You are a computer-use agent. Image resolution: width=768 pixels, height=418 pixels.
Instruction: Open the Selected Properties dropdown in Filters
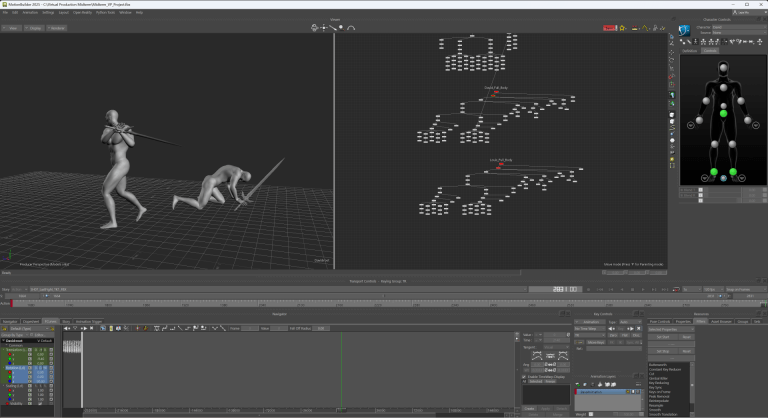[668, 329]
